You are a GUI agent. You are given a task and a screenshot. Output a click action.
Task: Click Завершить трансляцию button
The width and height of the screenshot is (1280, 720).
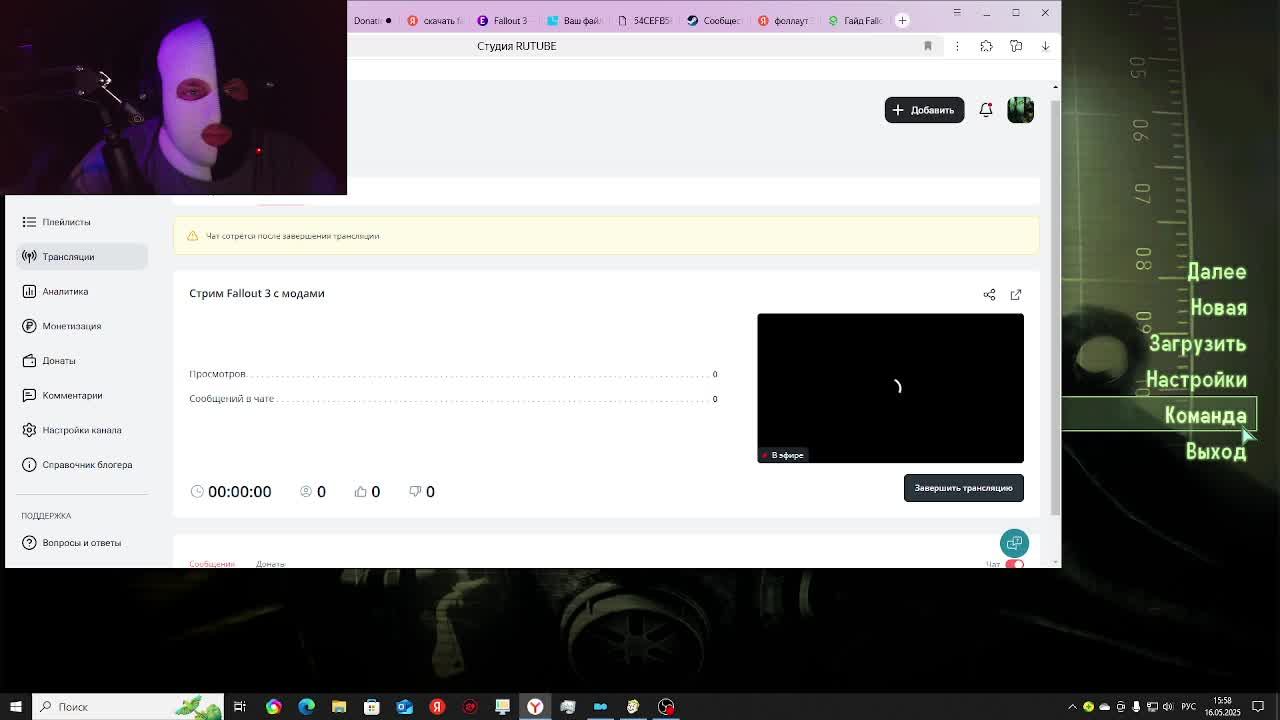(x=963, y=488)
